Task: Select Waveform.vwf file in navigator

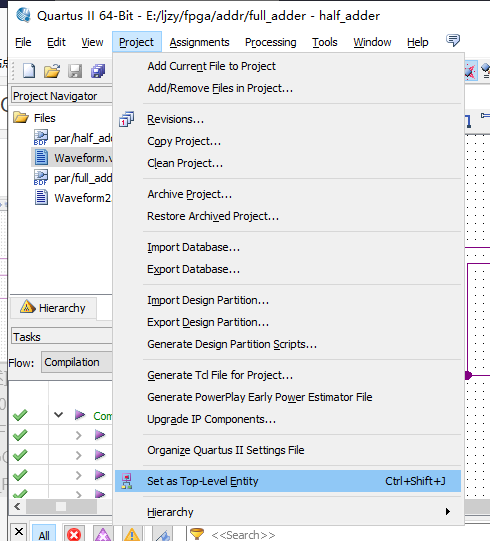Action: [x=72, y=158]
